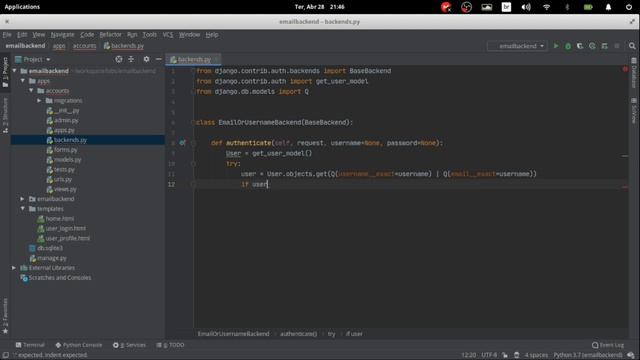
Task: Start debugging with the green bug icon
Action: [x=568, y=46]
